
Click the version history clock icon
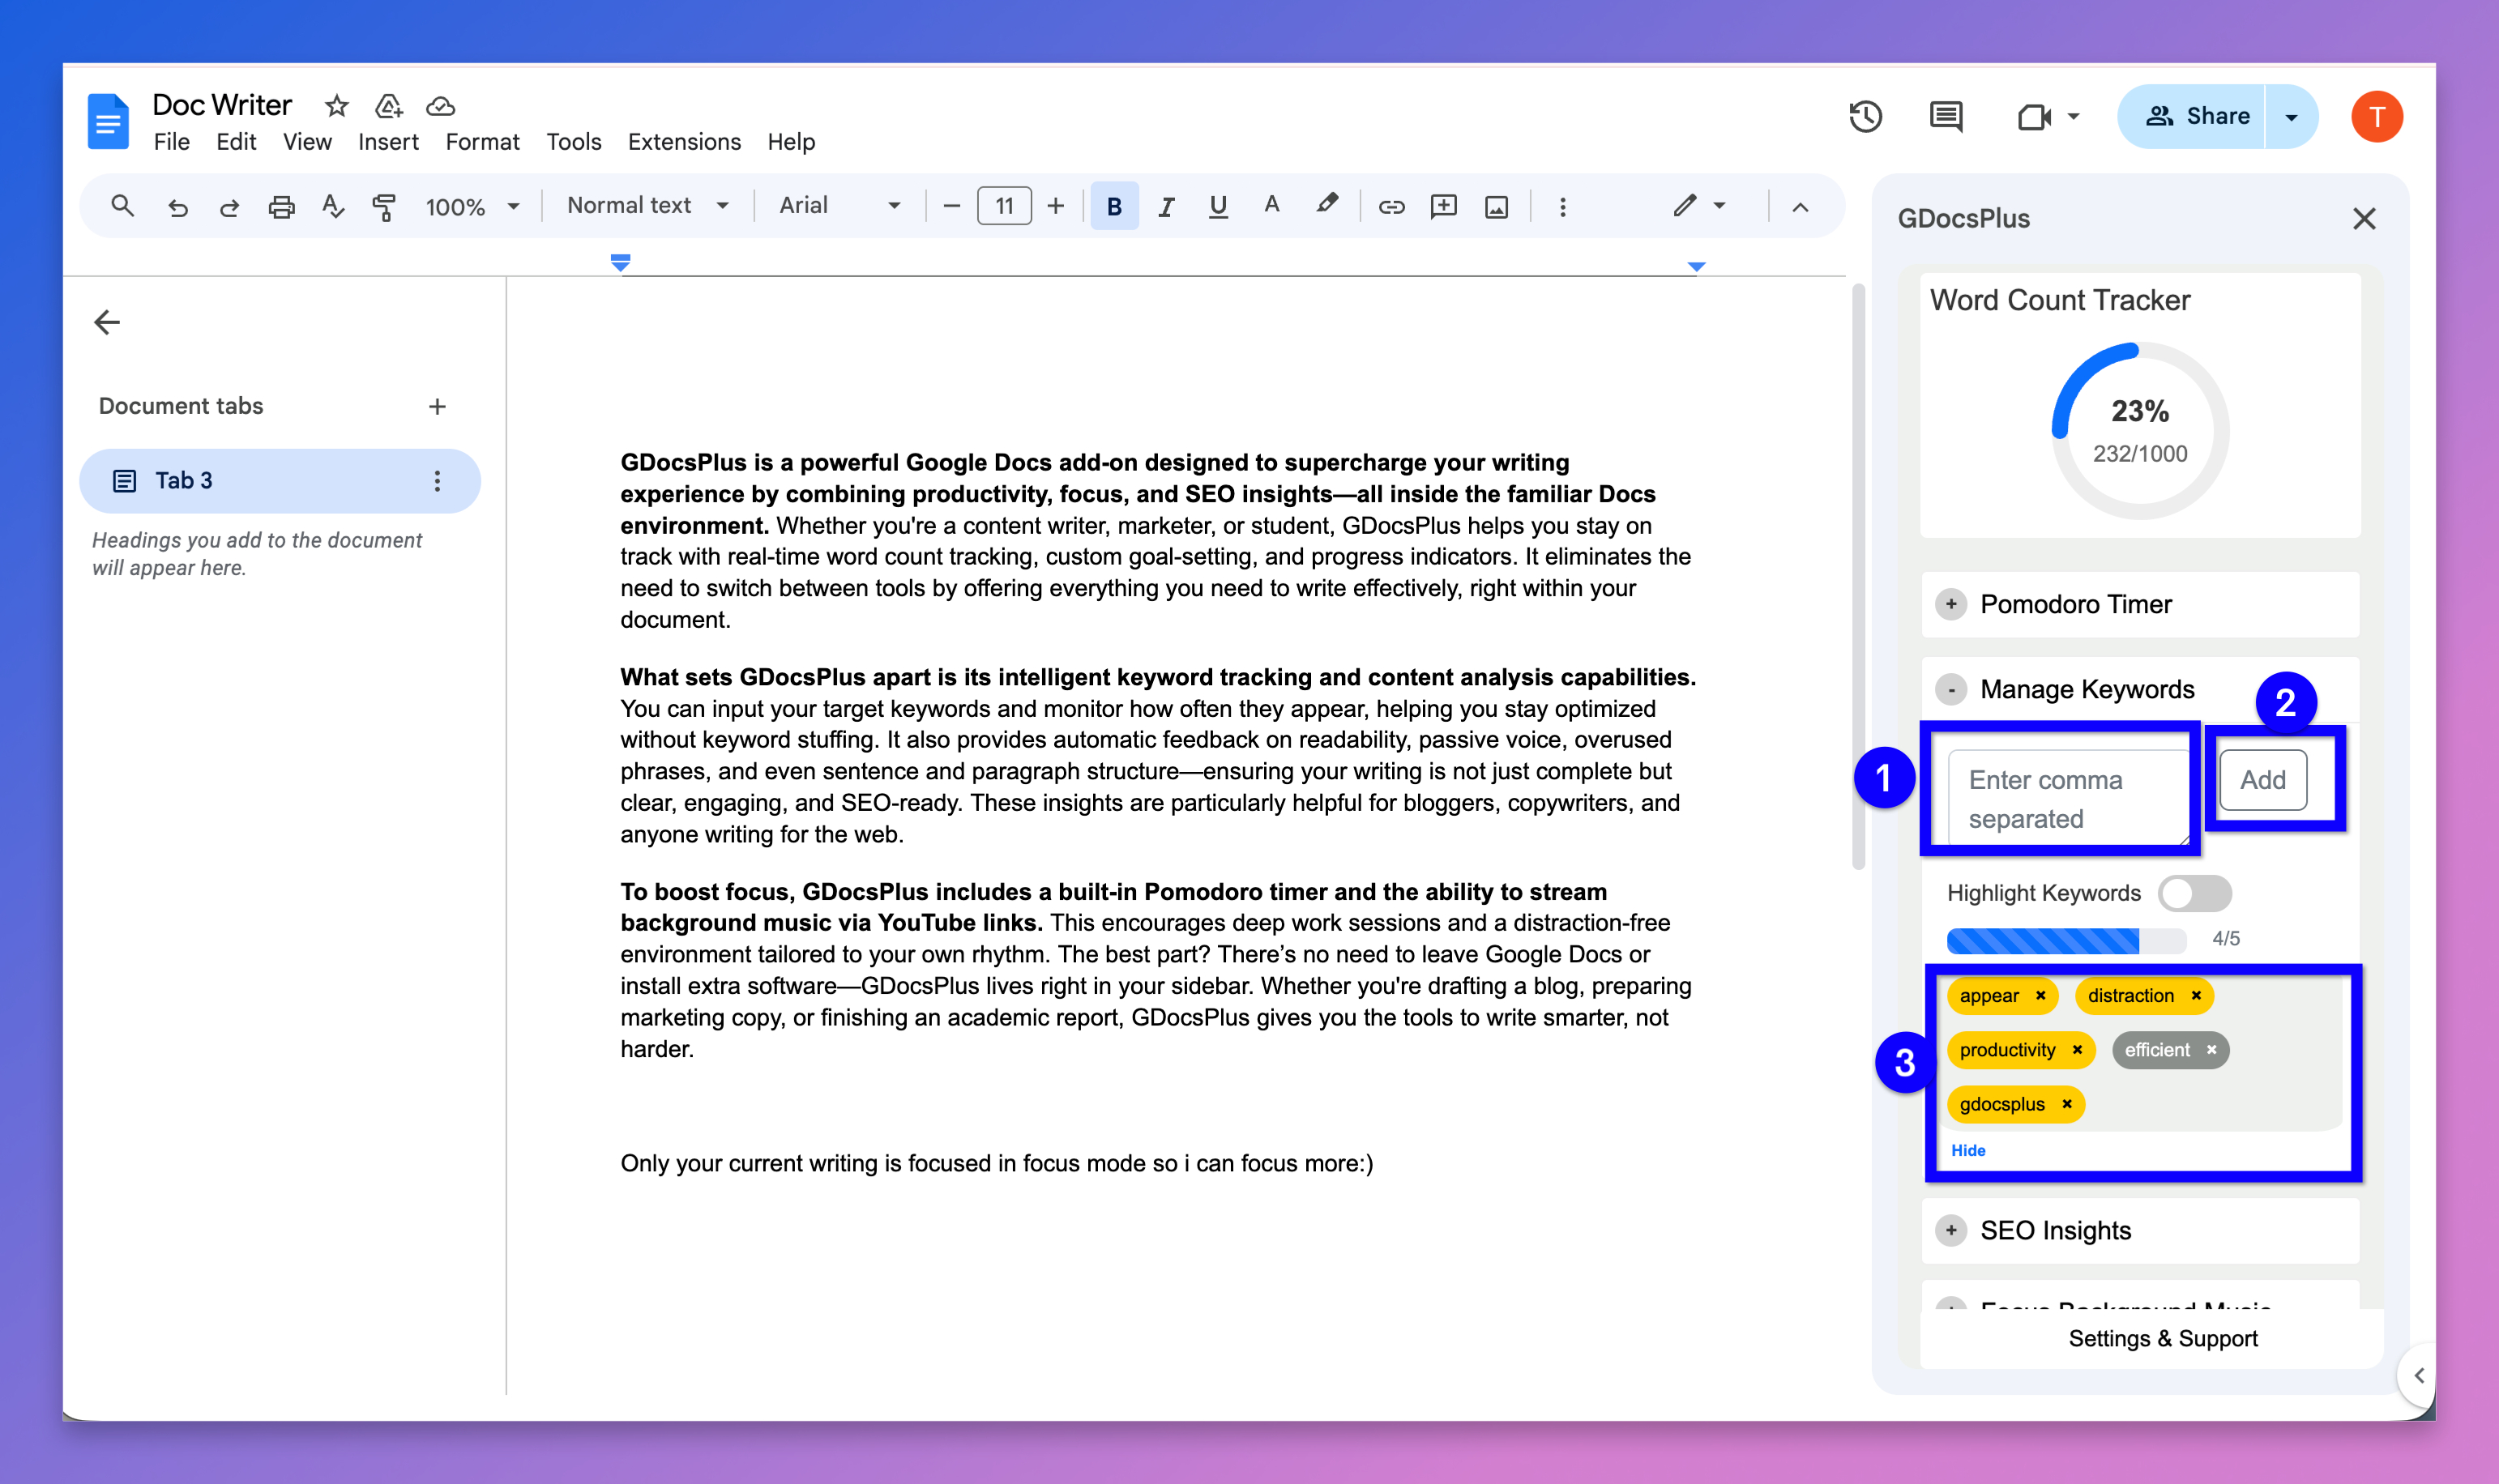pyautogui.click(x=1865, y=117)
